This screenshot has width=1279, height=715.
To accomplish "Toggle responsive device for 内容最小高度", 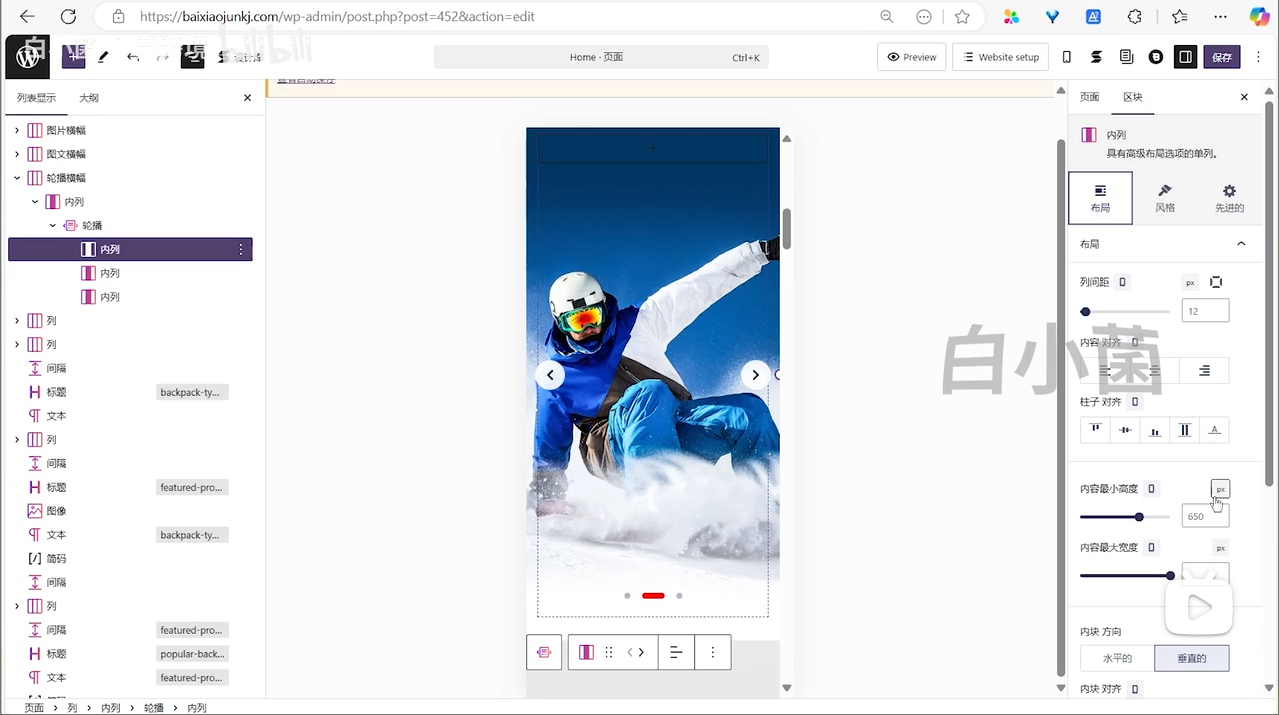I will (x=1152, y=489).
